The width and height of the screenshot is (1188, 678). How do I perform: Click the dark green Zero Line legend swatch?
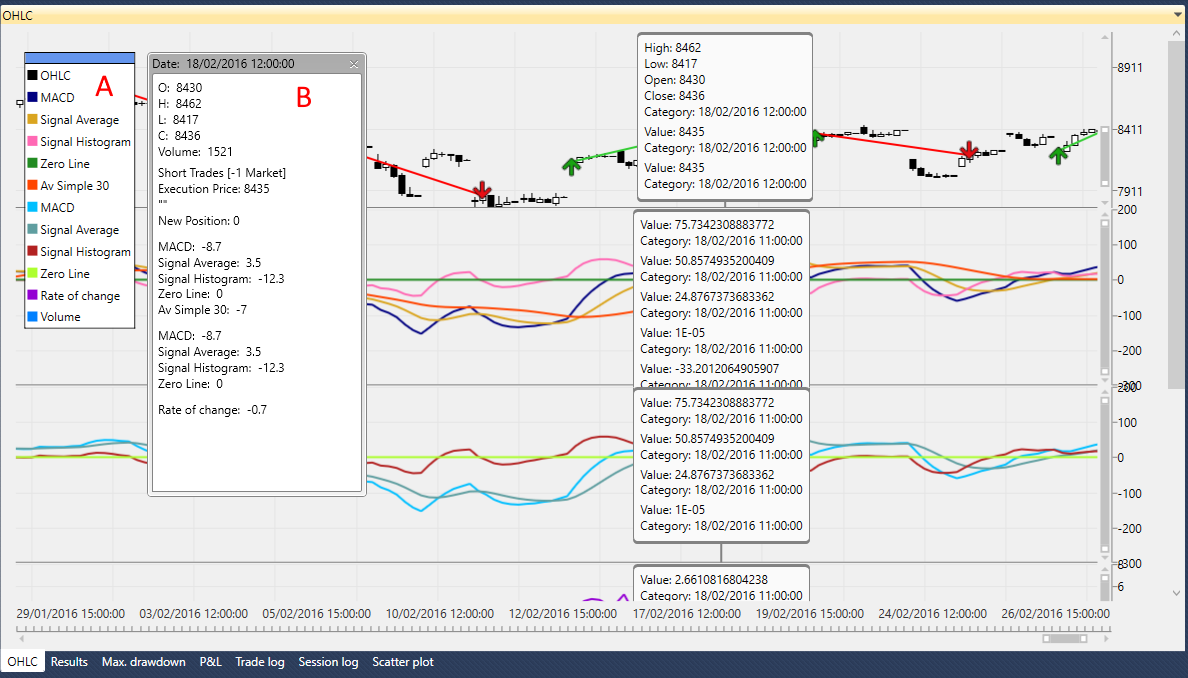coord(33,163)
